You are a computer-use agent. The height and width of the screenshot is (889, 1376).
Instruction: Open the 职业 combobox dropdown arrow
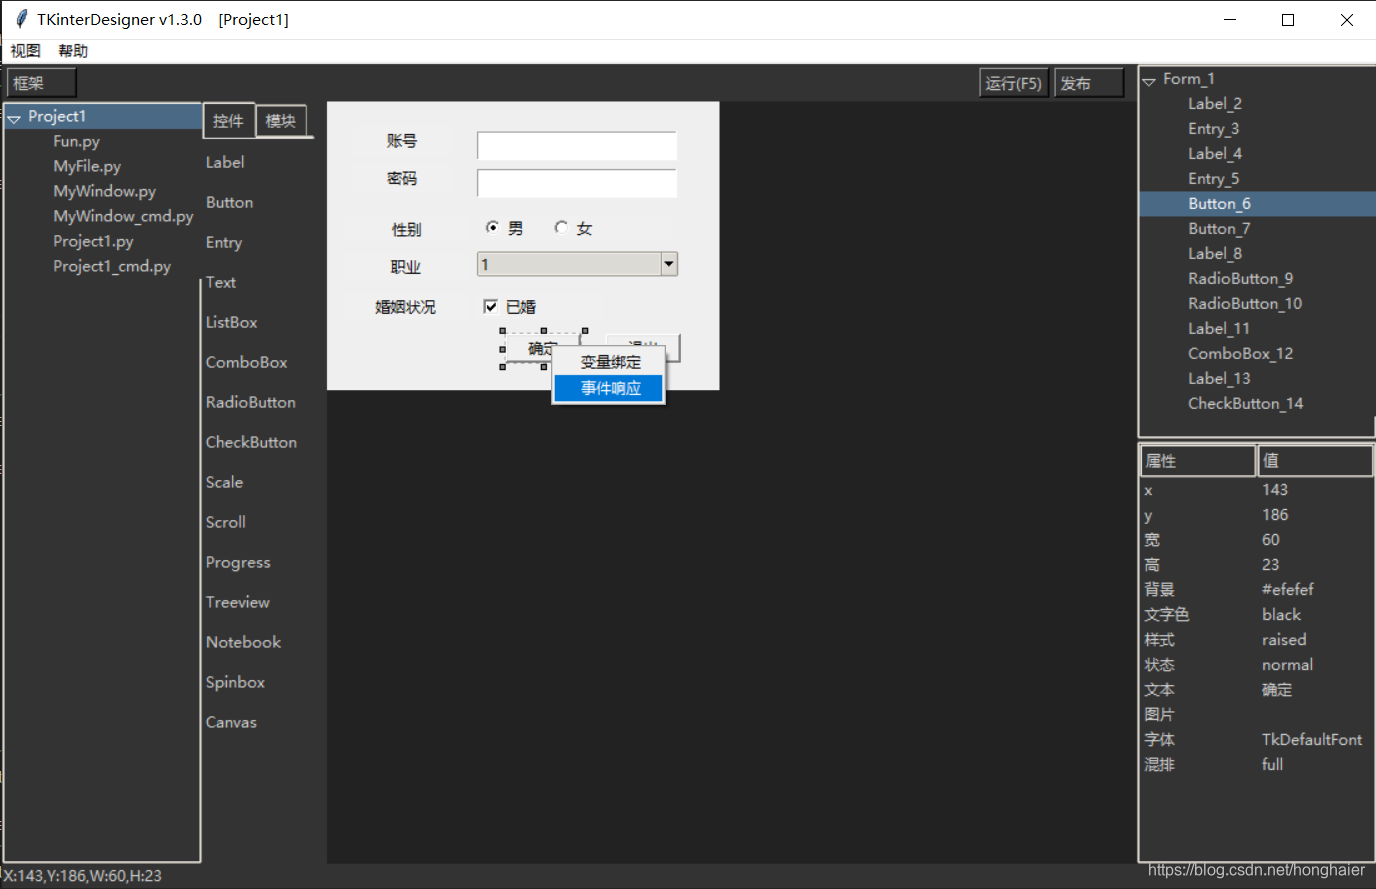[x=669, y=264]
